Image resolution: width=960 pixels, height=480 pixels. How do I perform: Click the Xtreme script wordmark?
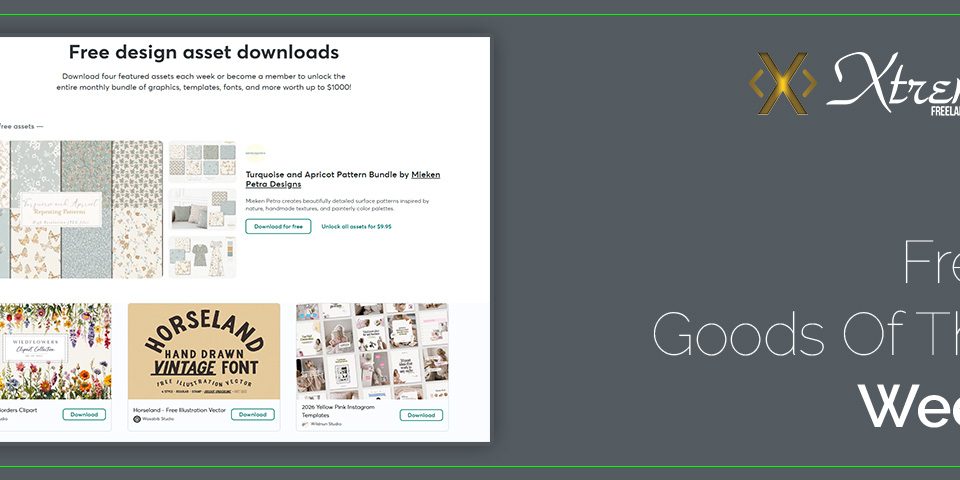[894, 82]
